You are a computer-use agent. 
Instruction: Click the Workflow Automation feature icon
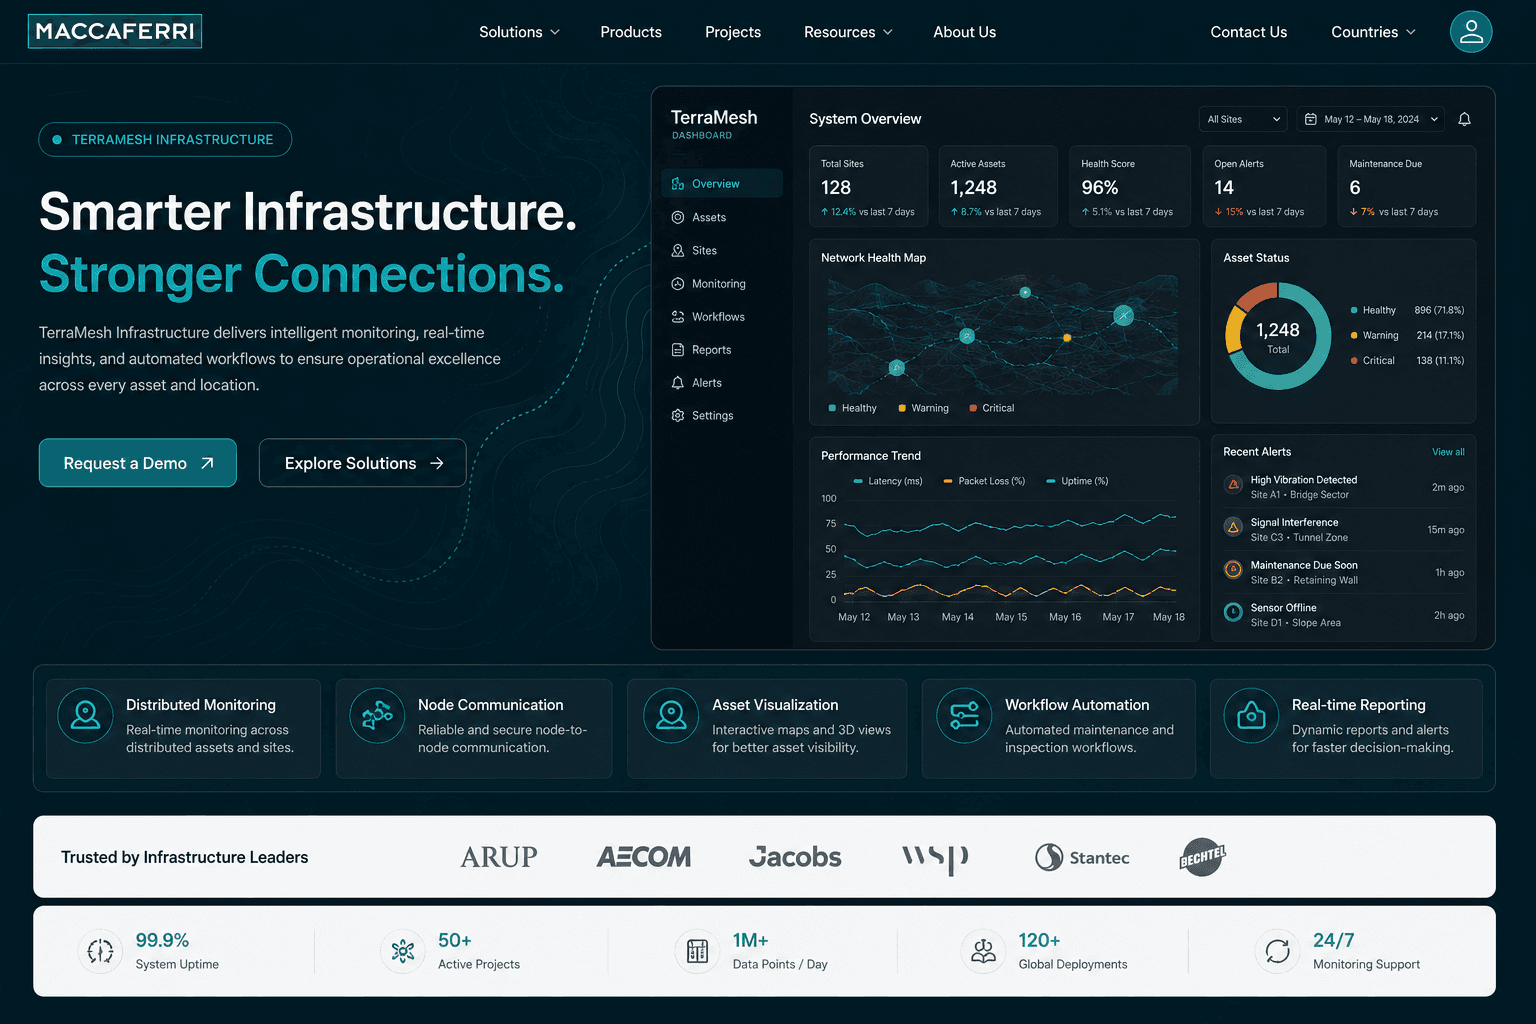pos(964,716)
